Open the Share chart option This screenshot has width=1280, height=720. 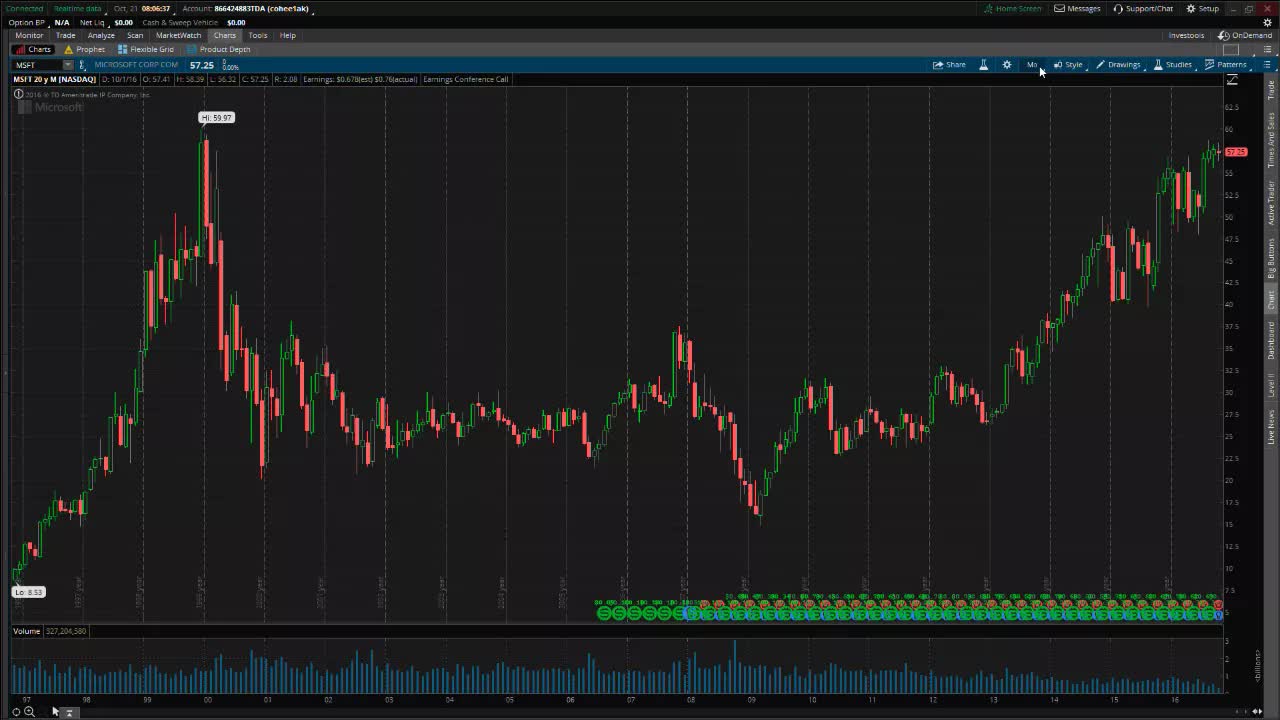click(x=949, y=65)
